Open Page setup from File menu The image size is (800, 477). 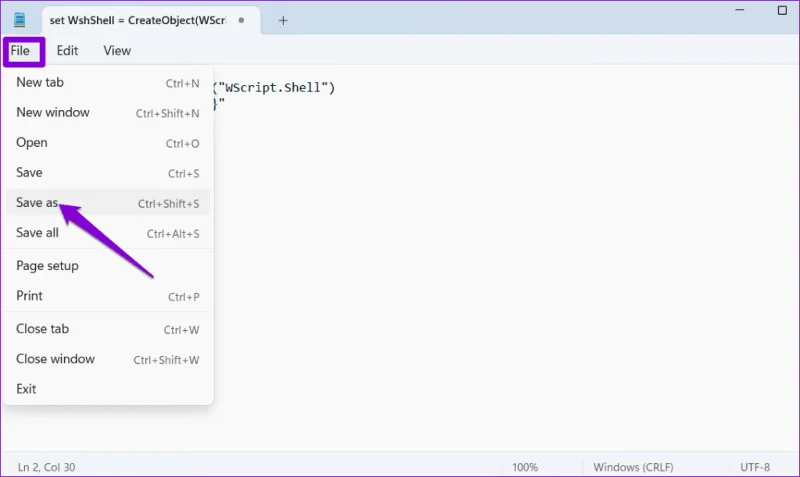coord(108,266)
